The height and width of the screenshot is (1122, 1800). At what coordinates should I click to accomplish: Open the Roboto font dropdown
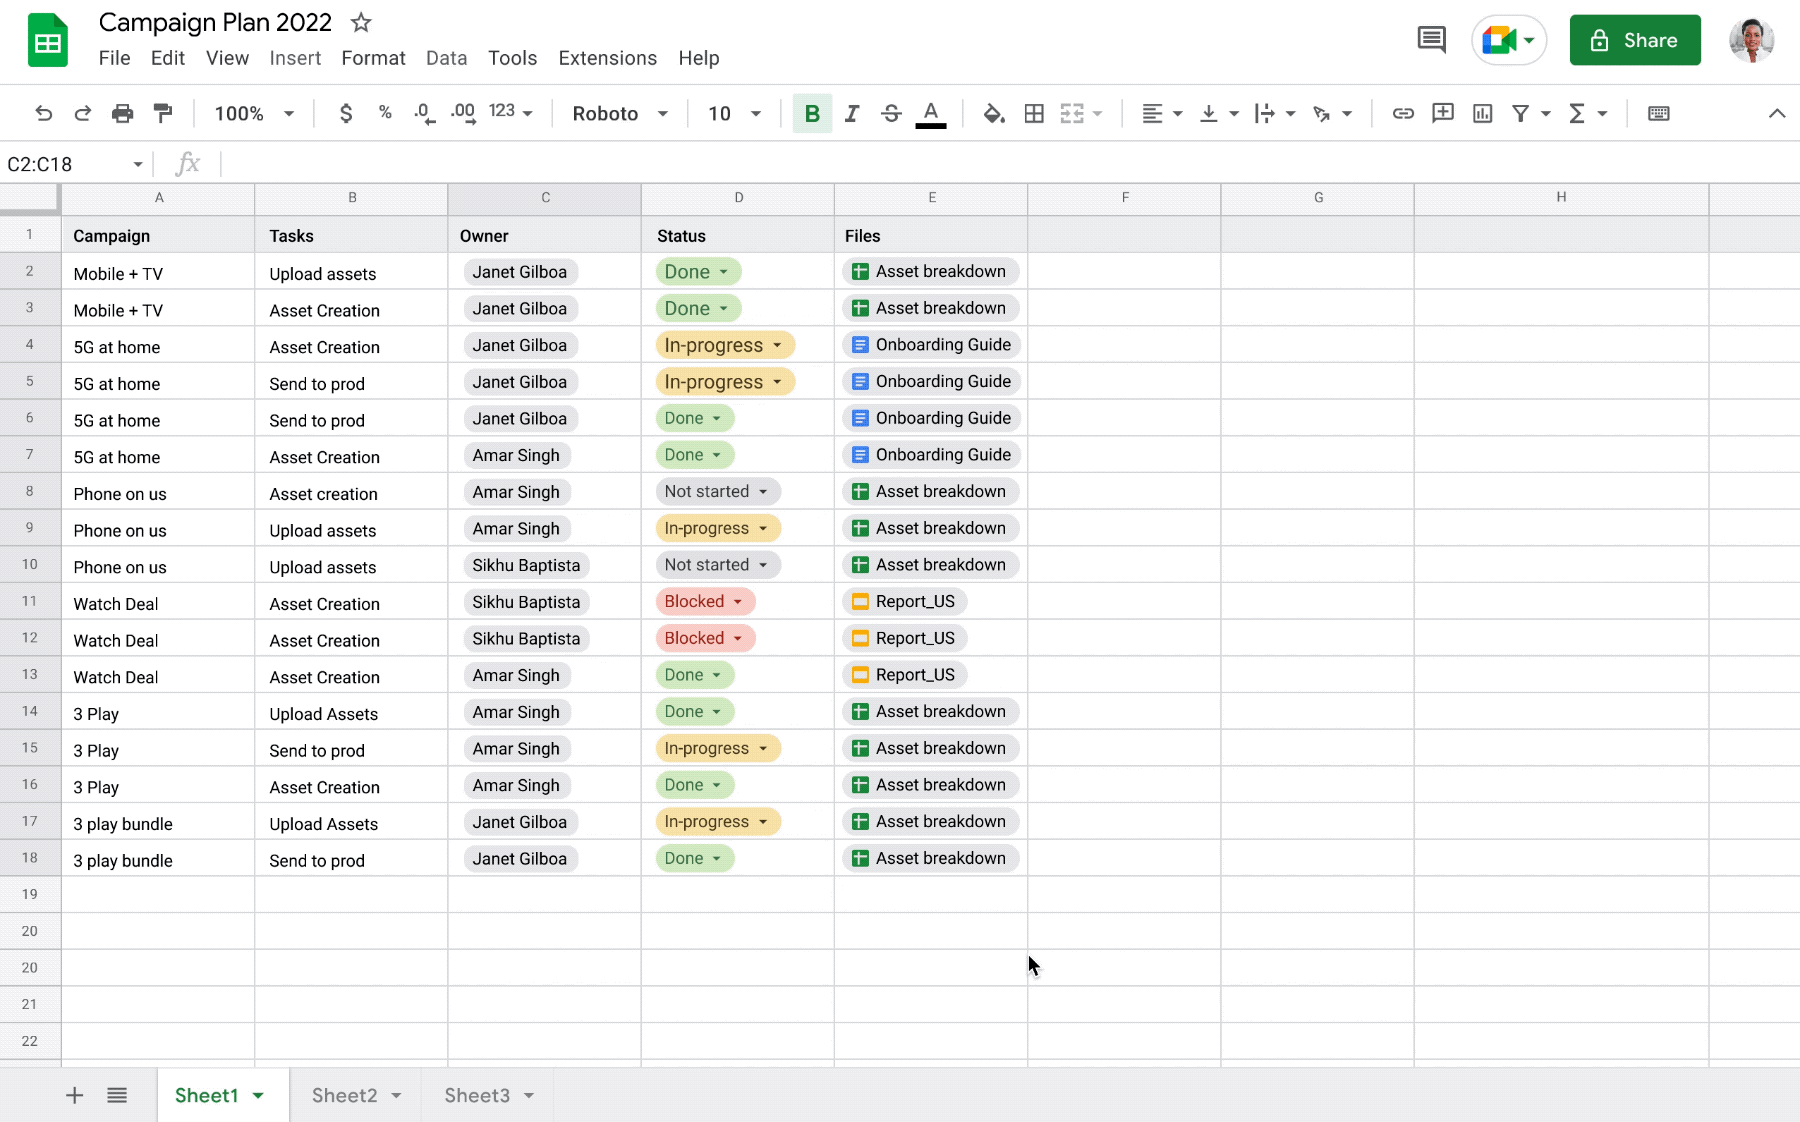[620, 114]
